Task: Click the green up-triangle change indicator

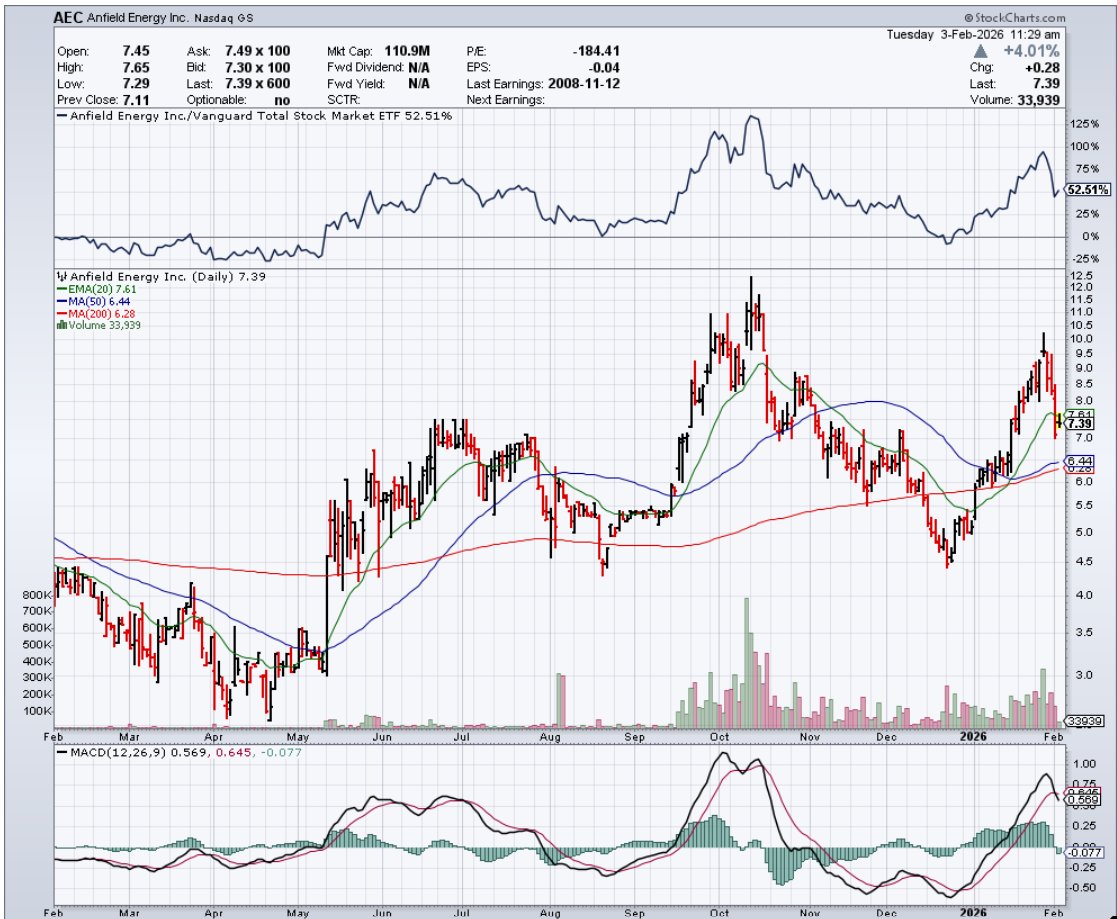Action: pyautogui.click(x=981, y=51)
